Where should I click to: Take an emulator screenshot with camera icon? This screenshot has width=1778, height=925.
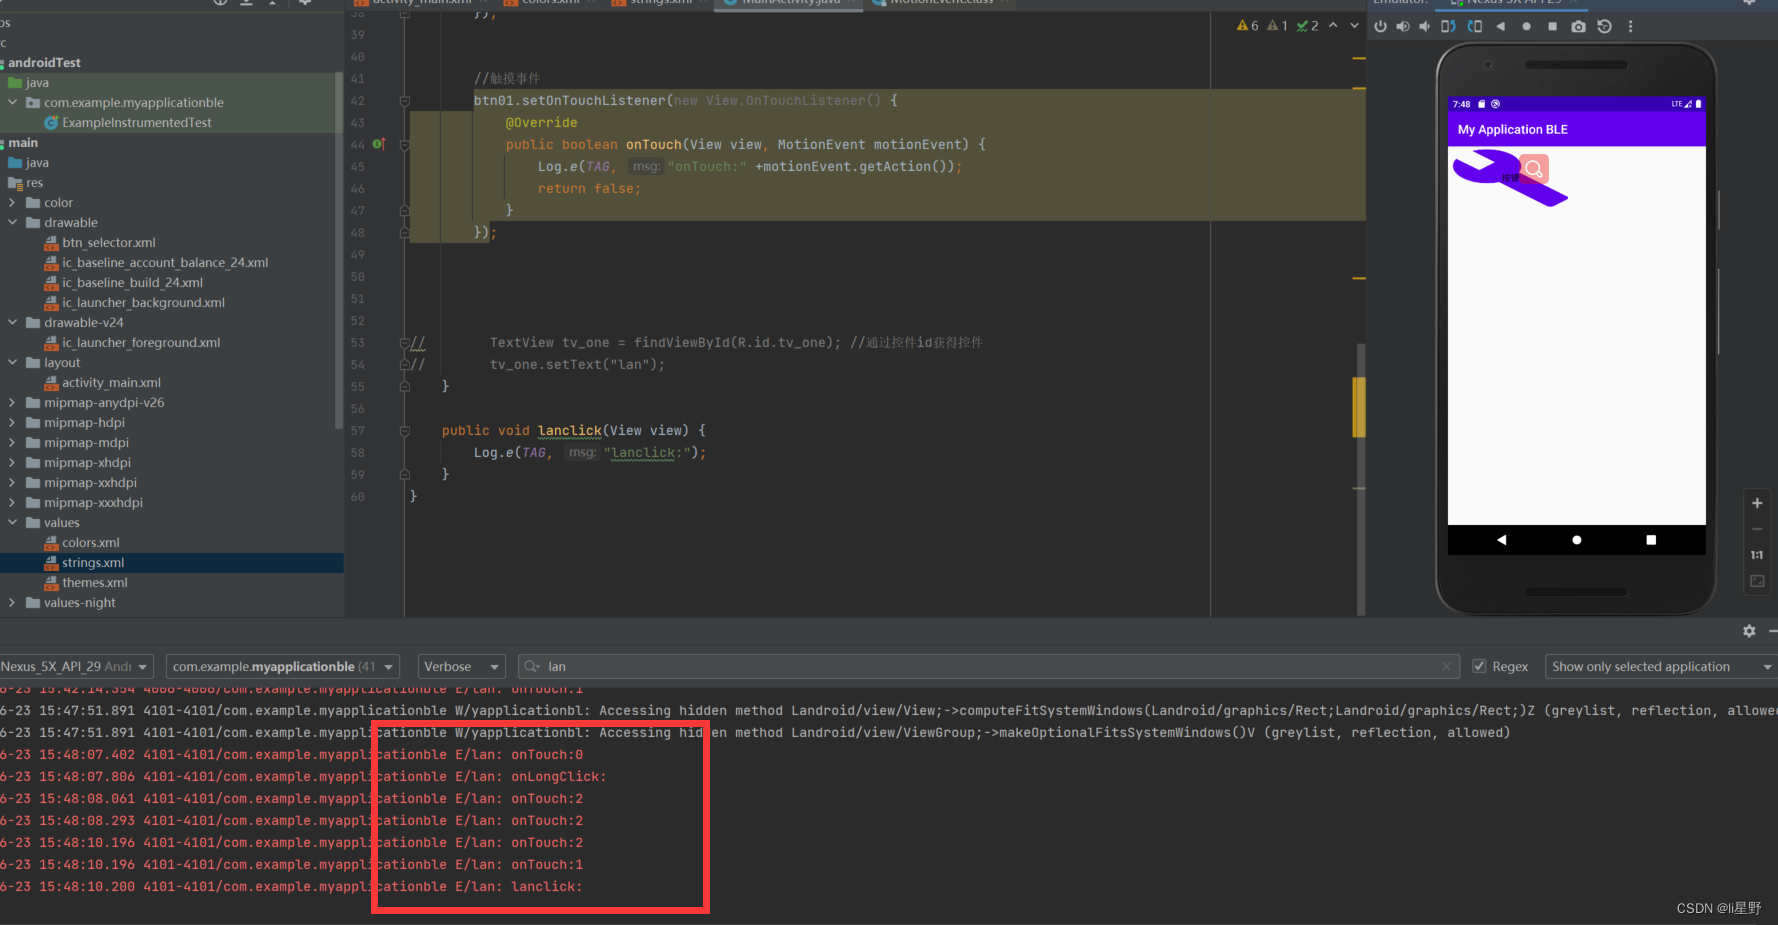click(x=1578, y=26)
